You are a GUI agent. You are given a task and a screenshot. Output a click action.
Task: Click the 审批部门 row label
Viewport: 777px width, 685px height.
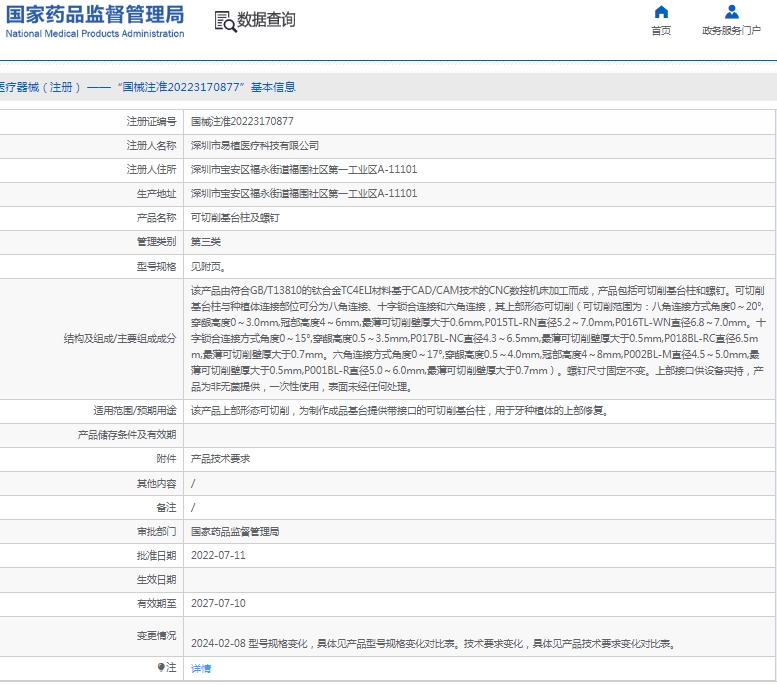pos(156,532)
